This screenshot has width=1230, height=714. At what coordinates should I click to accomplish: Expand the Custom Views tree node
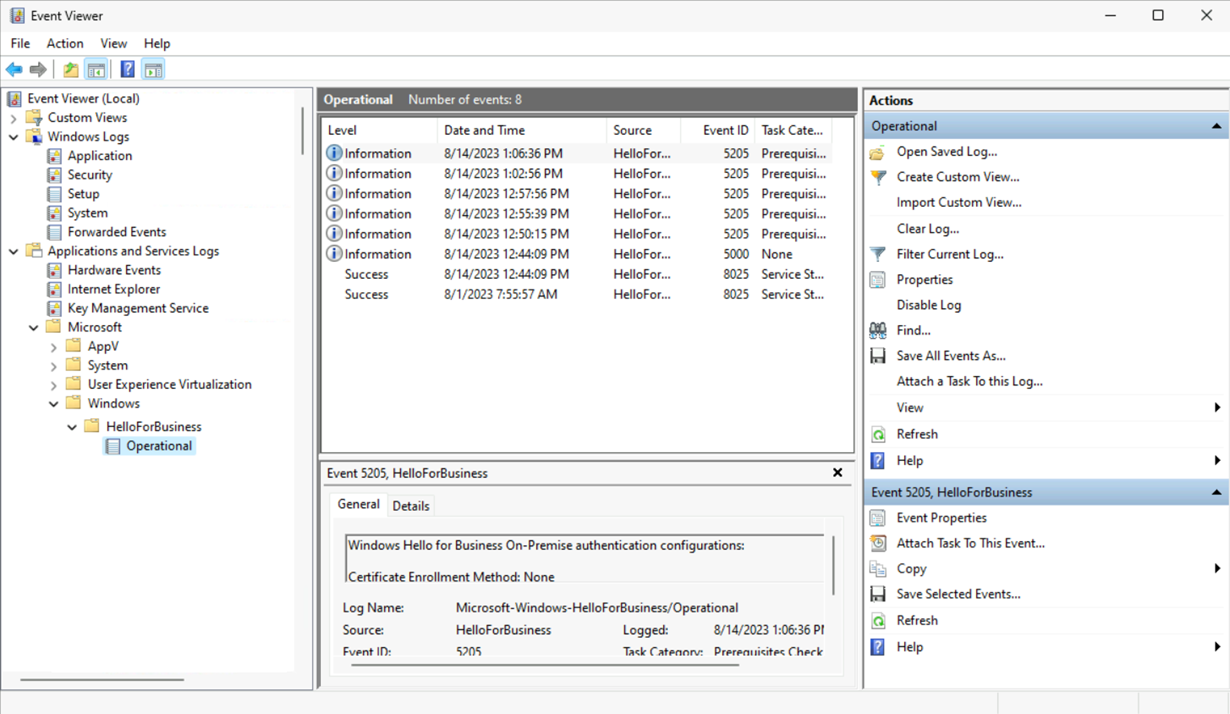14,118
